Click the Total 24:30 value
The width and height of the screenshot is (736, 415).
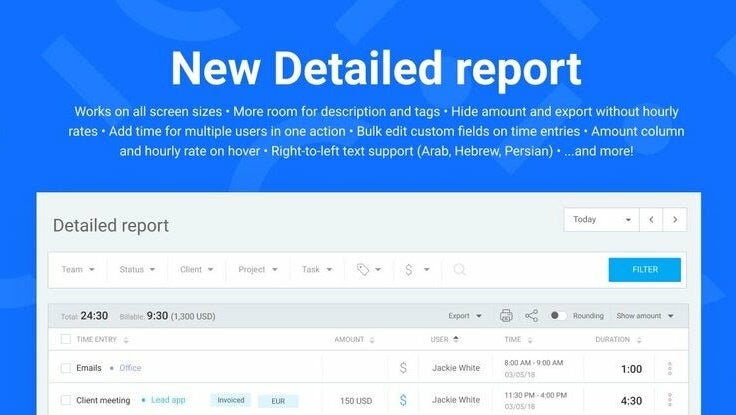point(94,315)
